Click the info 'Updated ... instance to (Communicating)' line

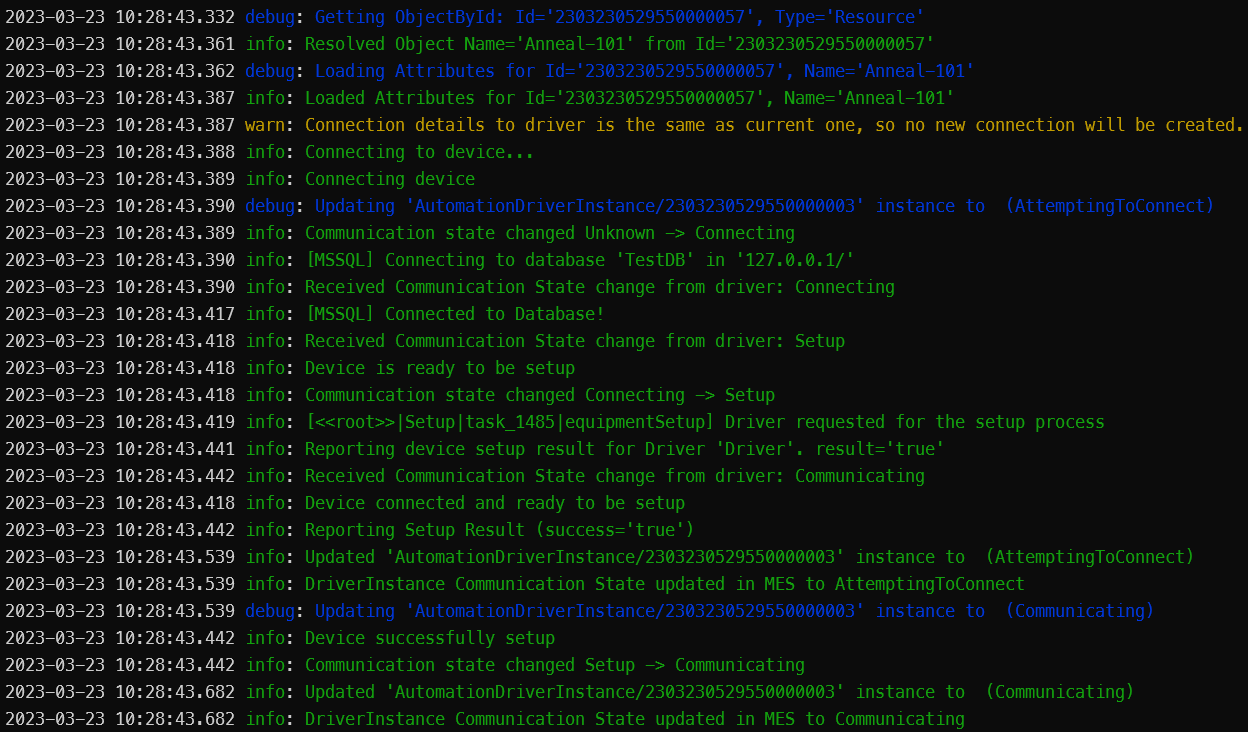[570, 692]
